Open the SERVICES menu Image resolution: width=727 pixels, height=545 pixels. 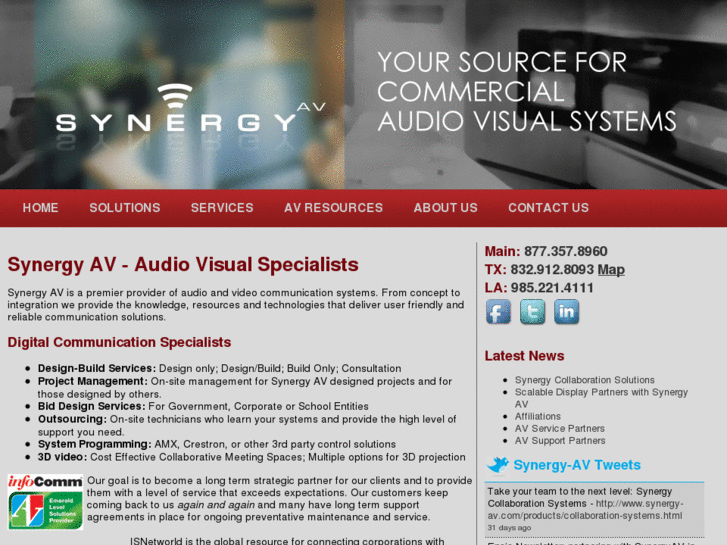click(x=222, y=208)
